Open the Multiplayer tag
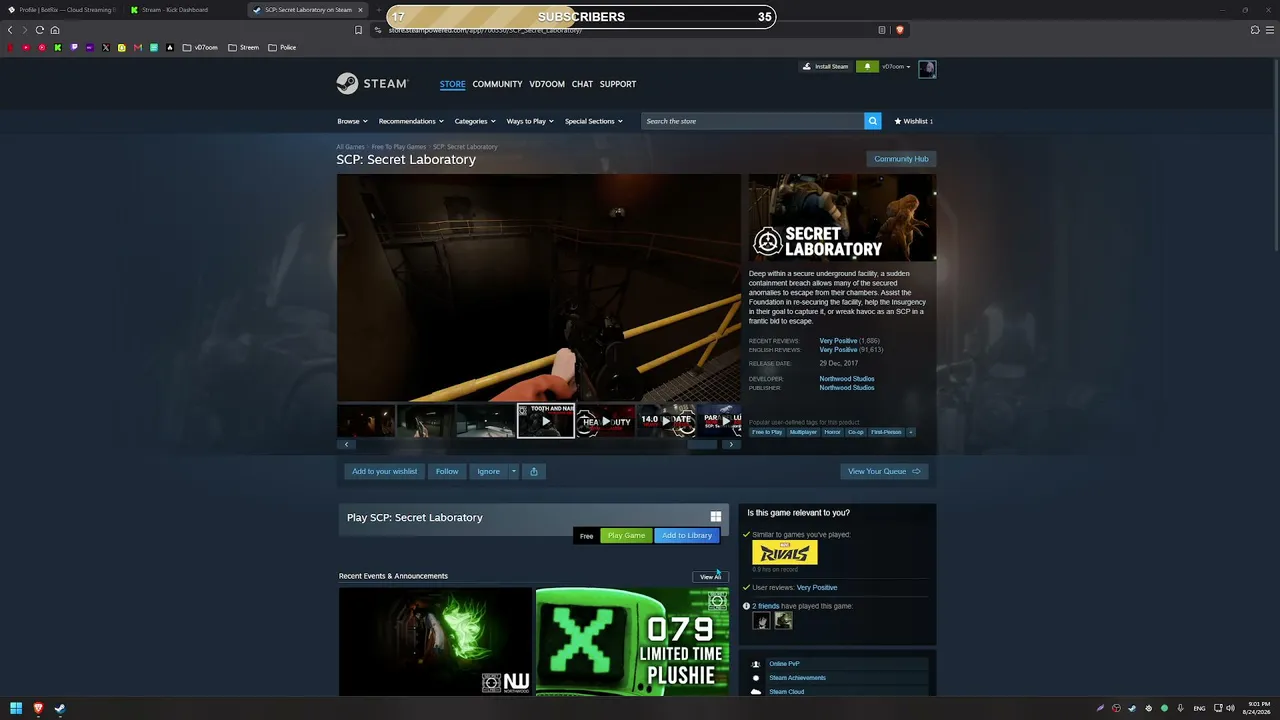 [803, 432]
